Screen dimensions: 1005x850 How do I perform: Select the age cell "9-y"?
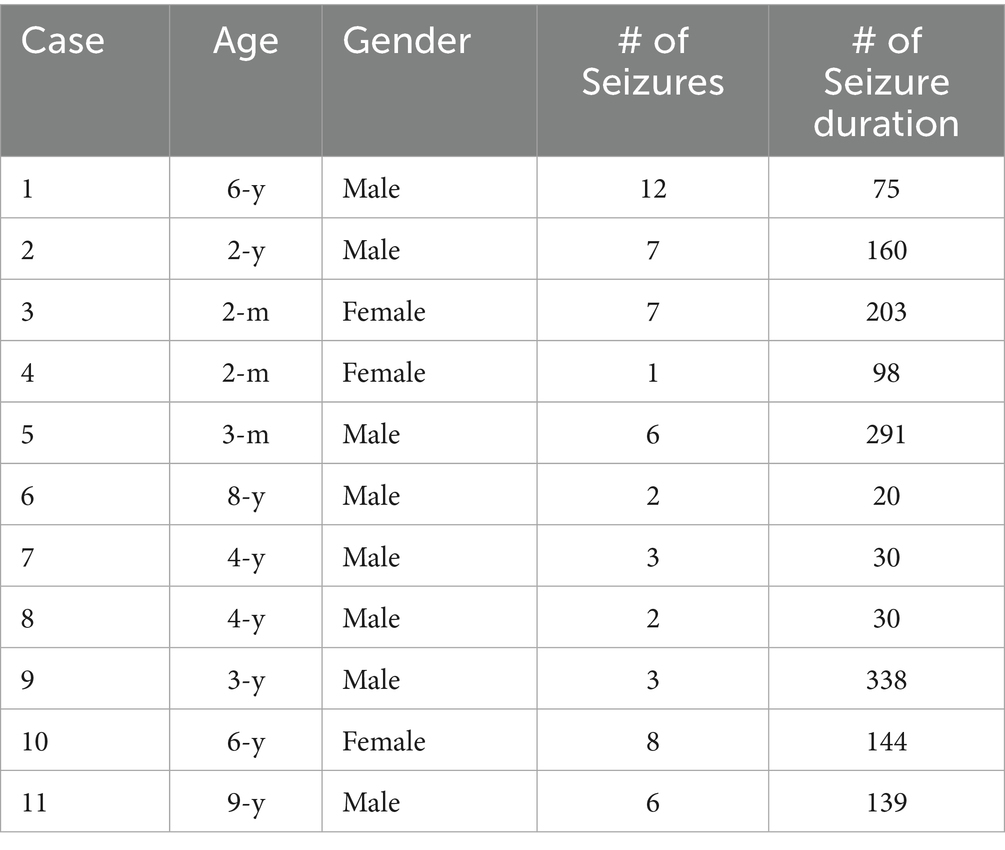tap(245, 803)
